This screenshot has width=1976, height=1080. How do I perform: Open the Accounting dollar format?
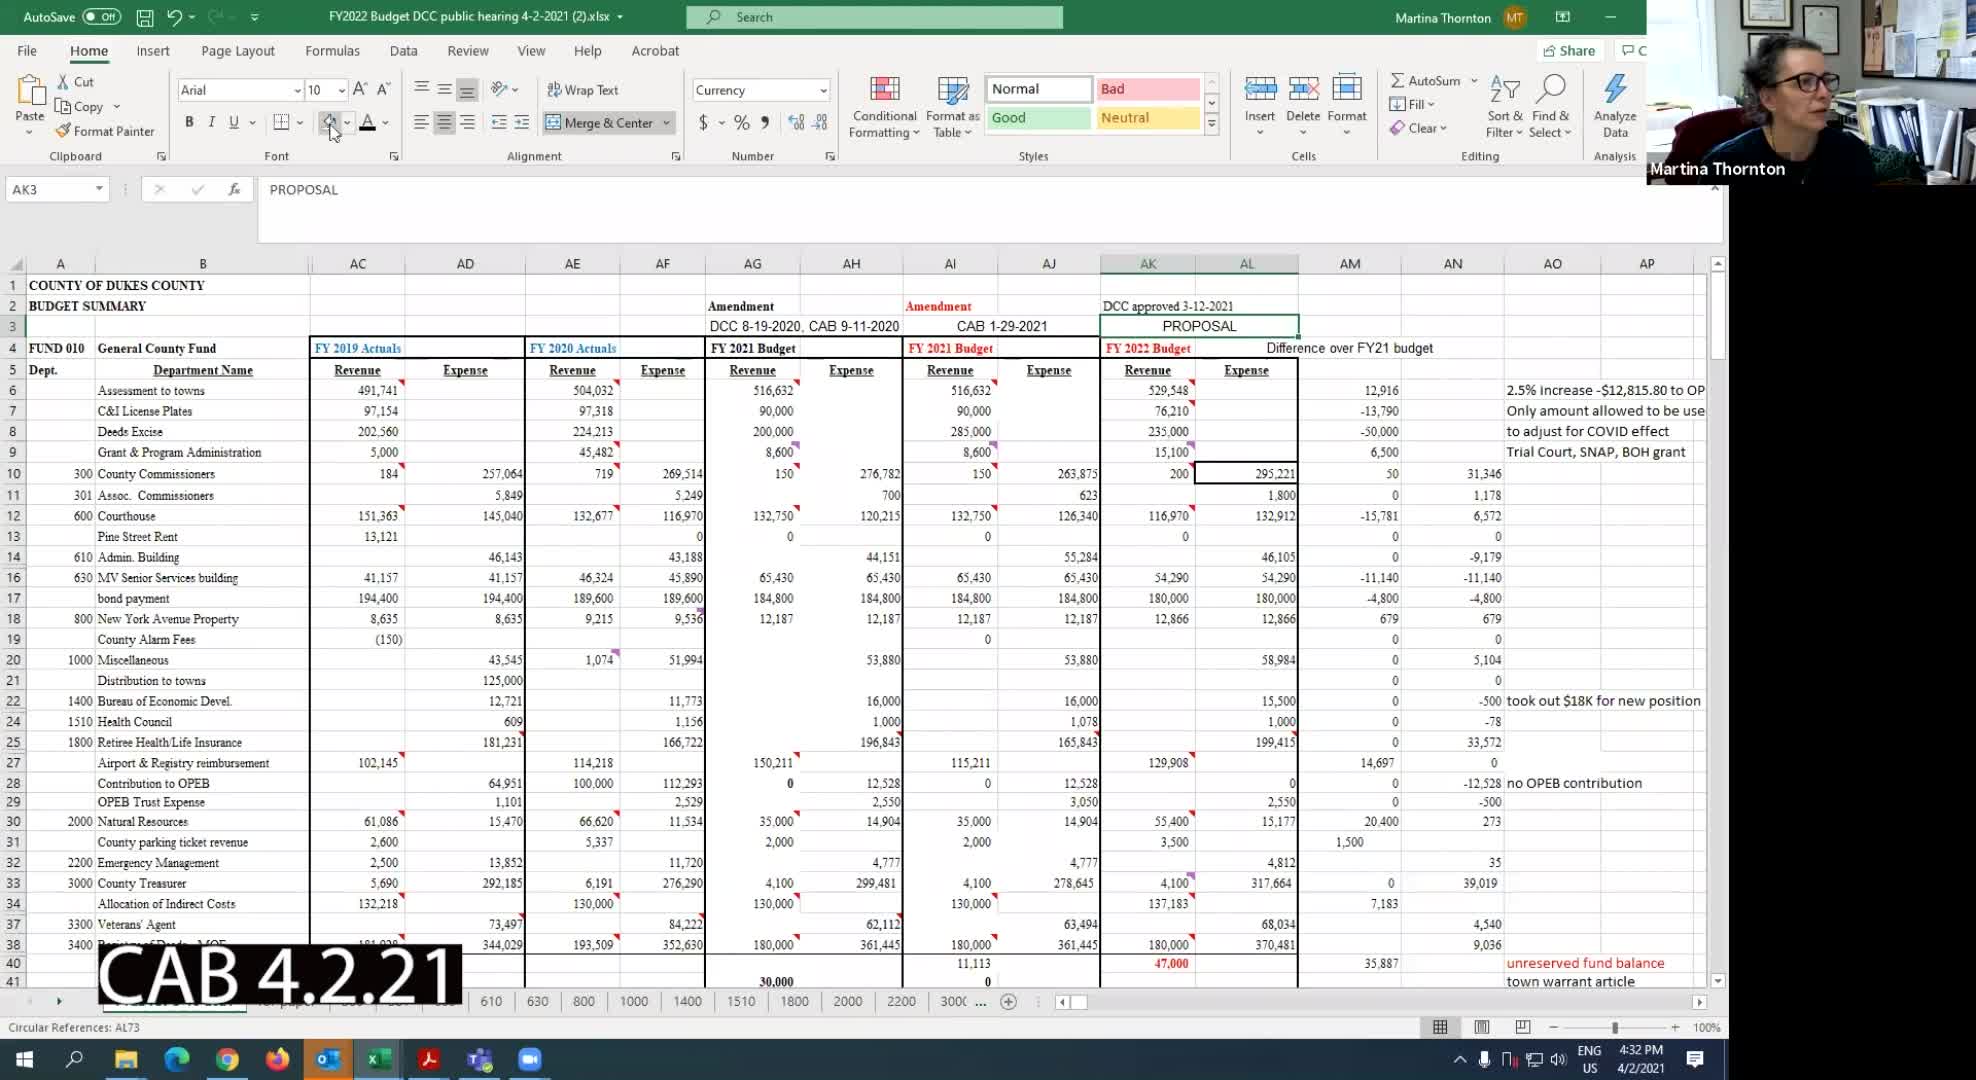point(703,122)
